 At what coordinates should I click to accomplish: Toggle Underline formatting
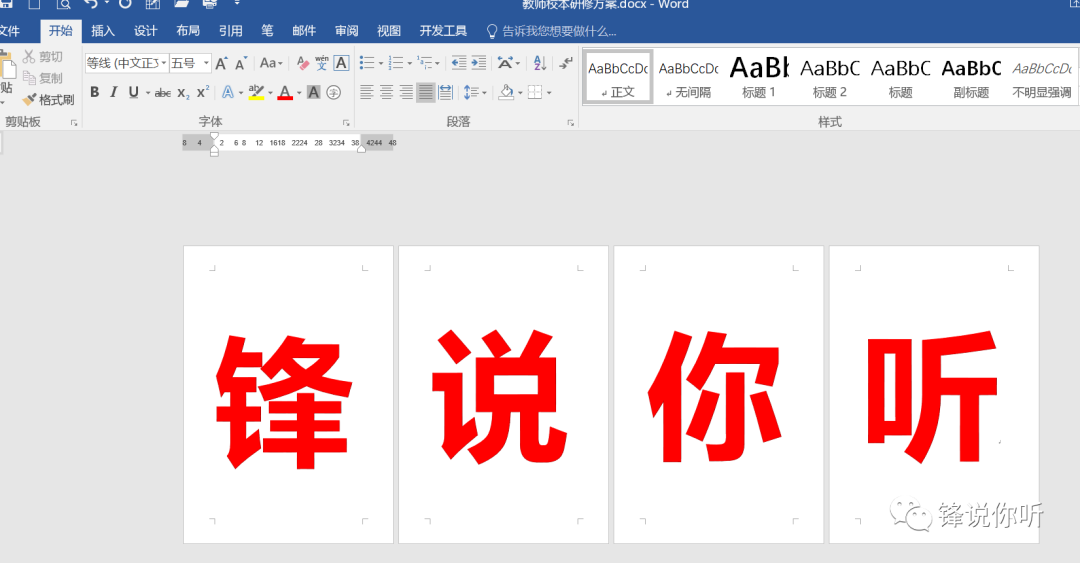point(134,92)
